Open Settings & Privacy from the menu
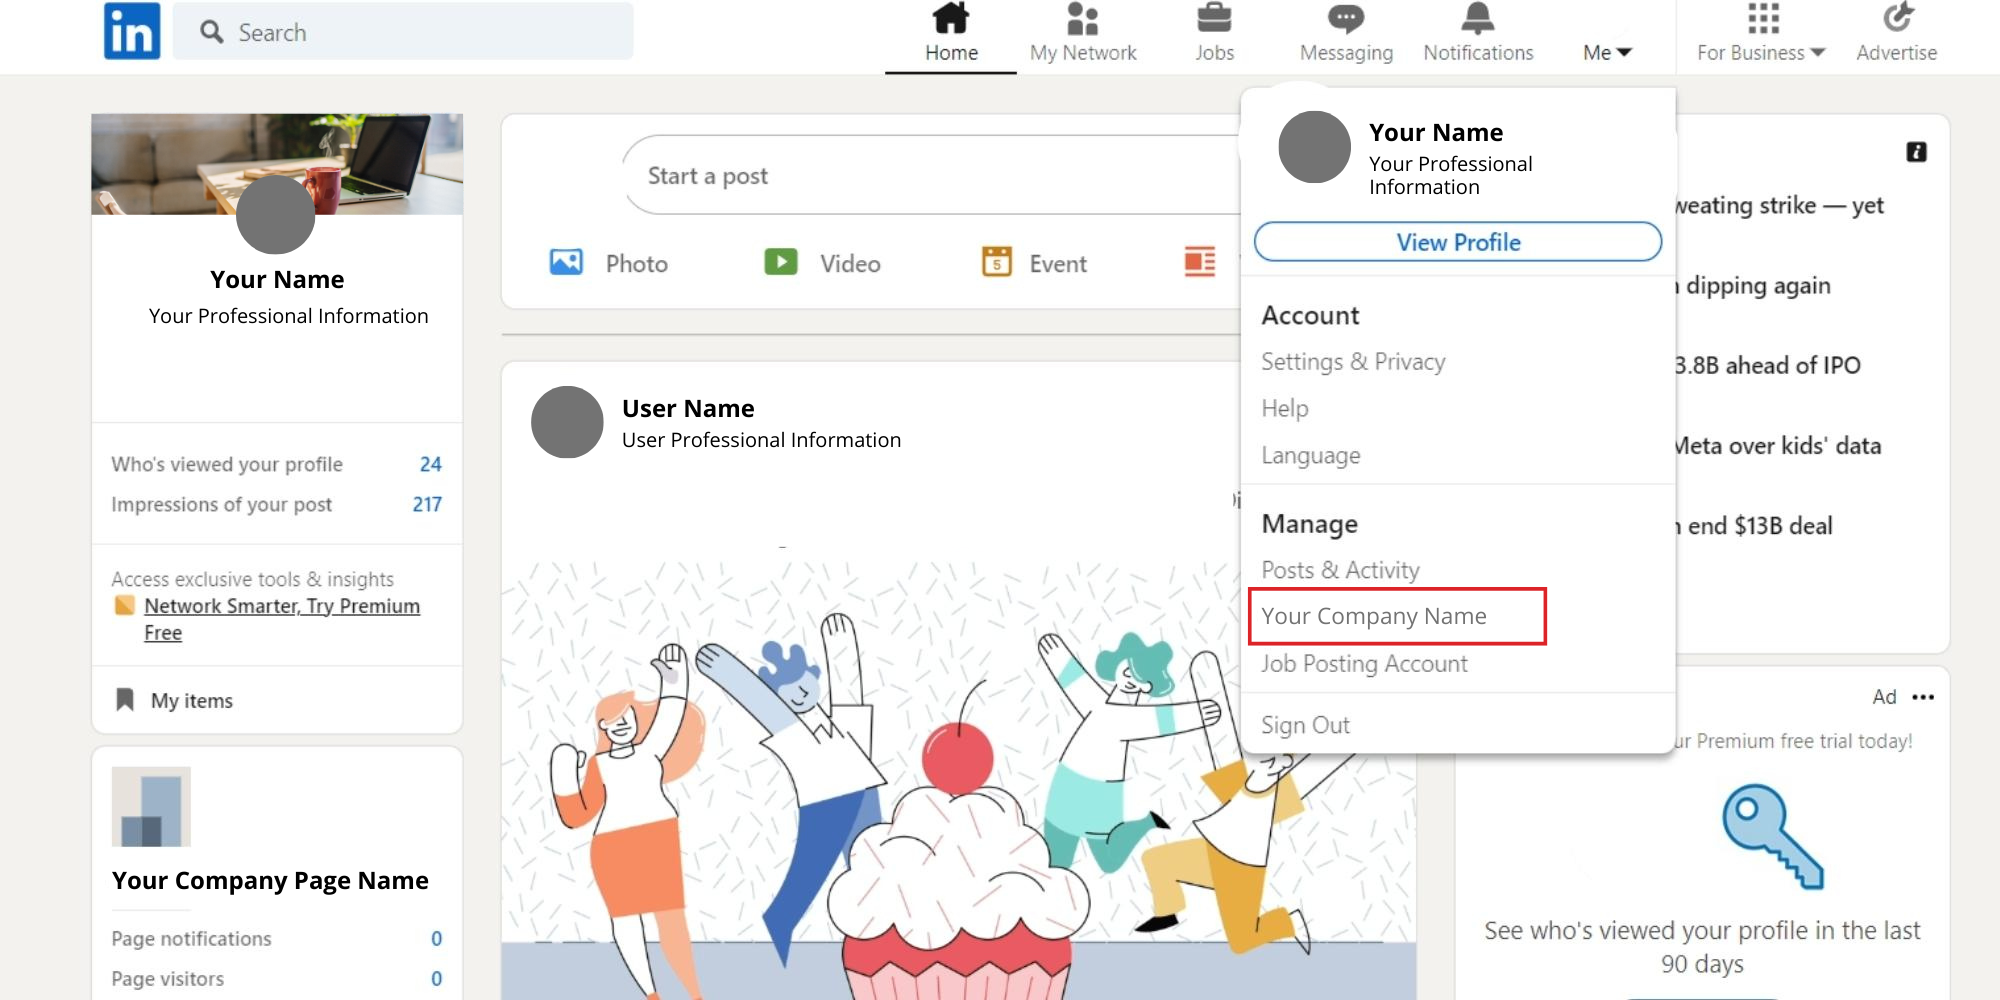2000x1000 pixels. click(1353, 361)
